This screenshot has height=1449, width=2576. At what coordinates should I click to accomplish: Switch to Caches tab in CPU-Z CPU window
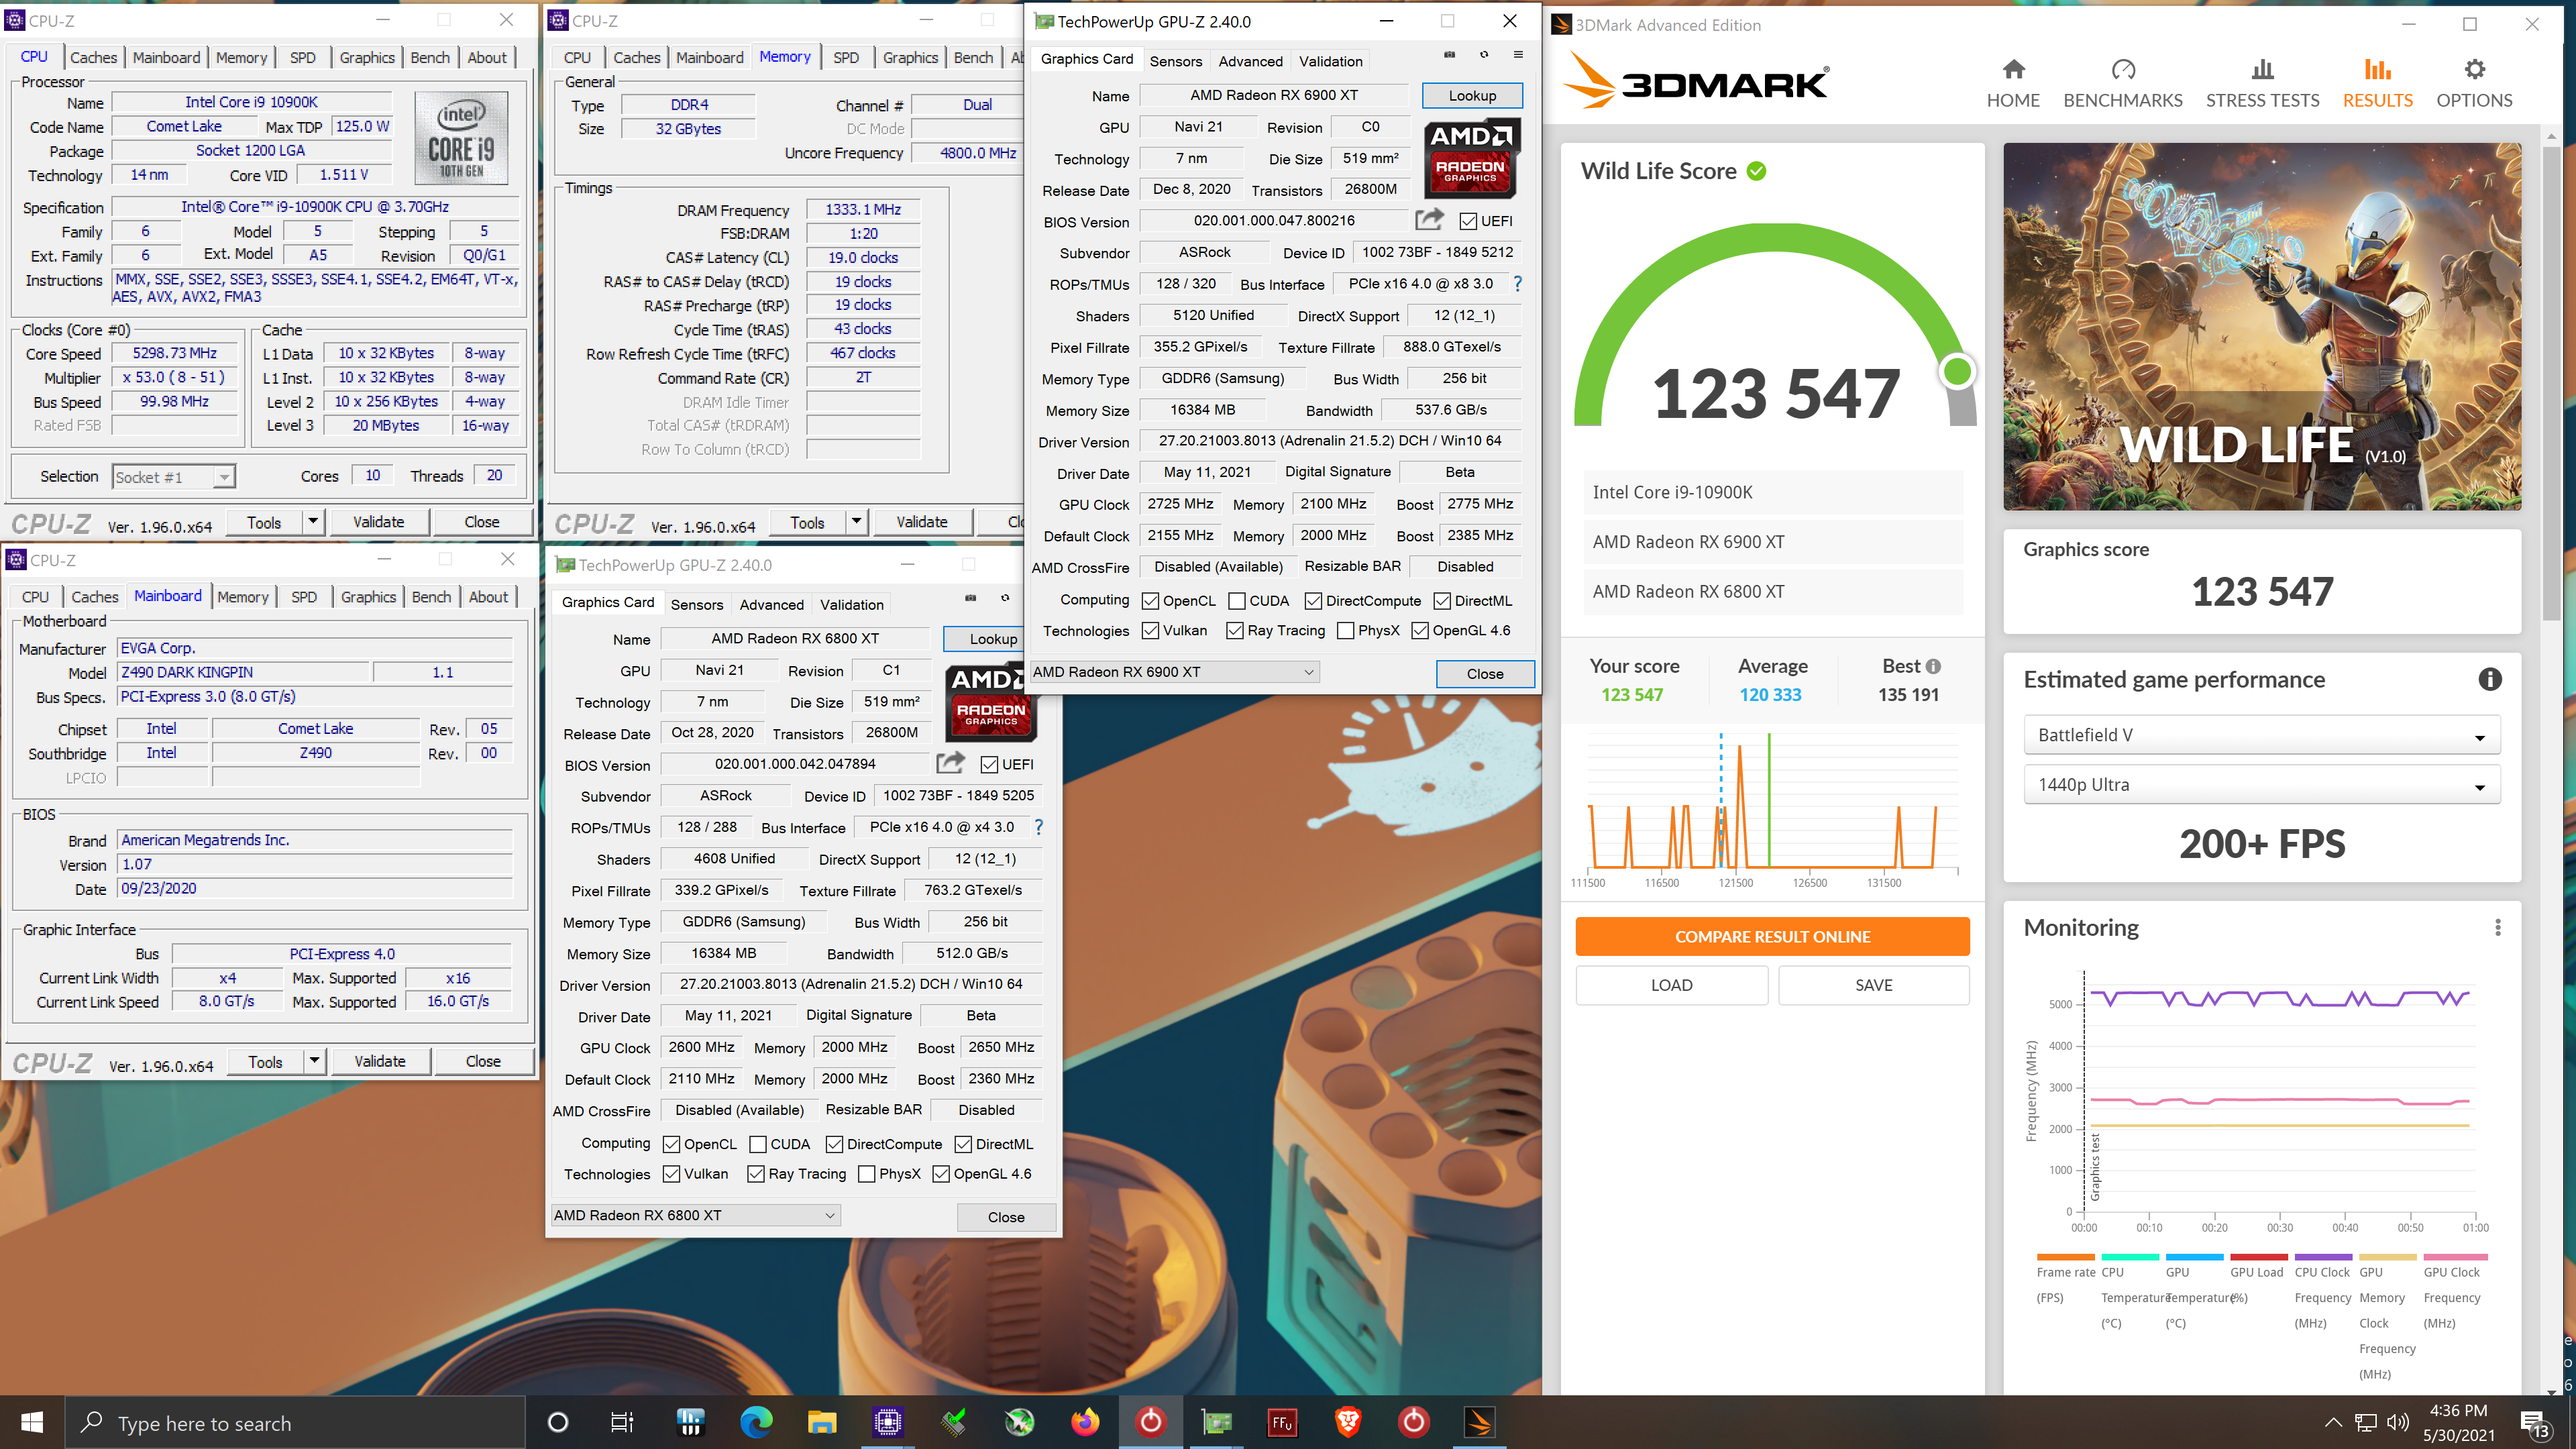tap(94, 58)
